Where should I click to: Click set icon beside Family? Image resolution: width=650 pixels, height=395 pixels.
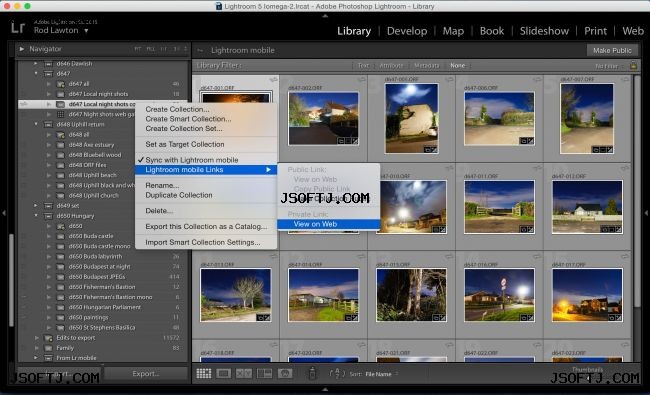49,348
